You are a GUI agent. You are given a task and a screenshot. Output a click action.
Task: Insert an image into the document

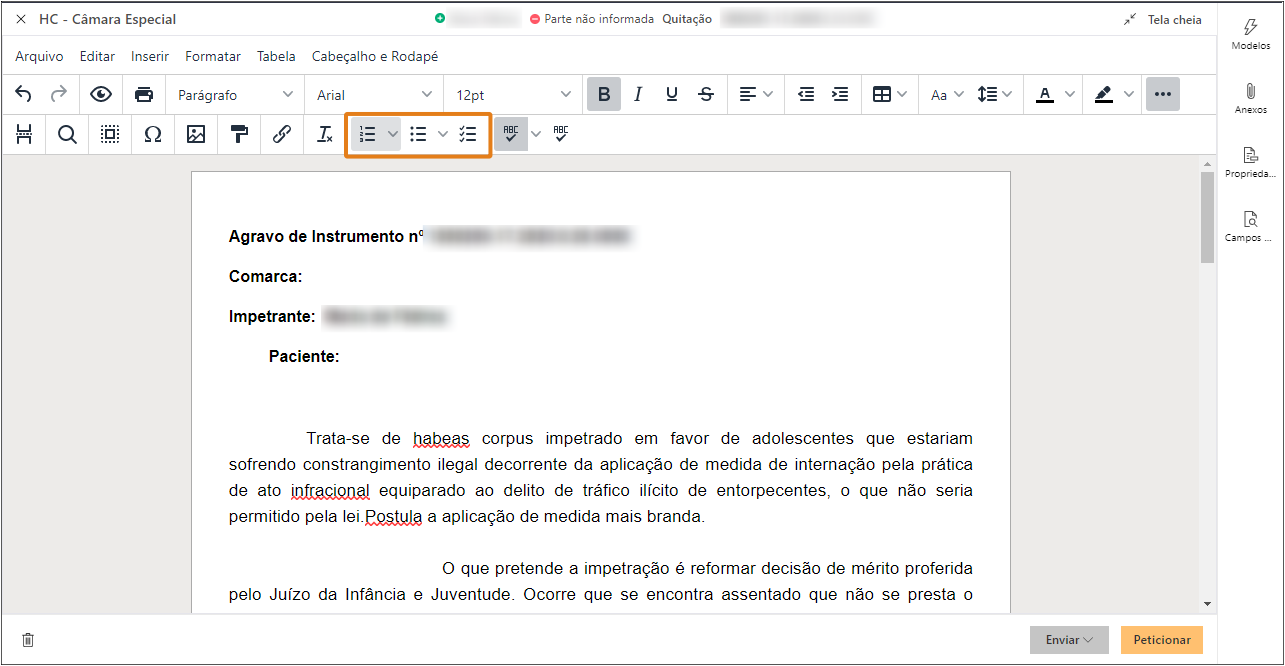tap(196, 133)
